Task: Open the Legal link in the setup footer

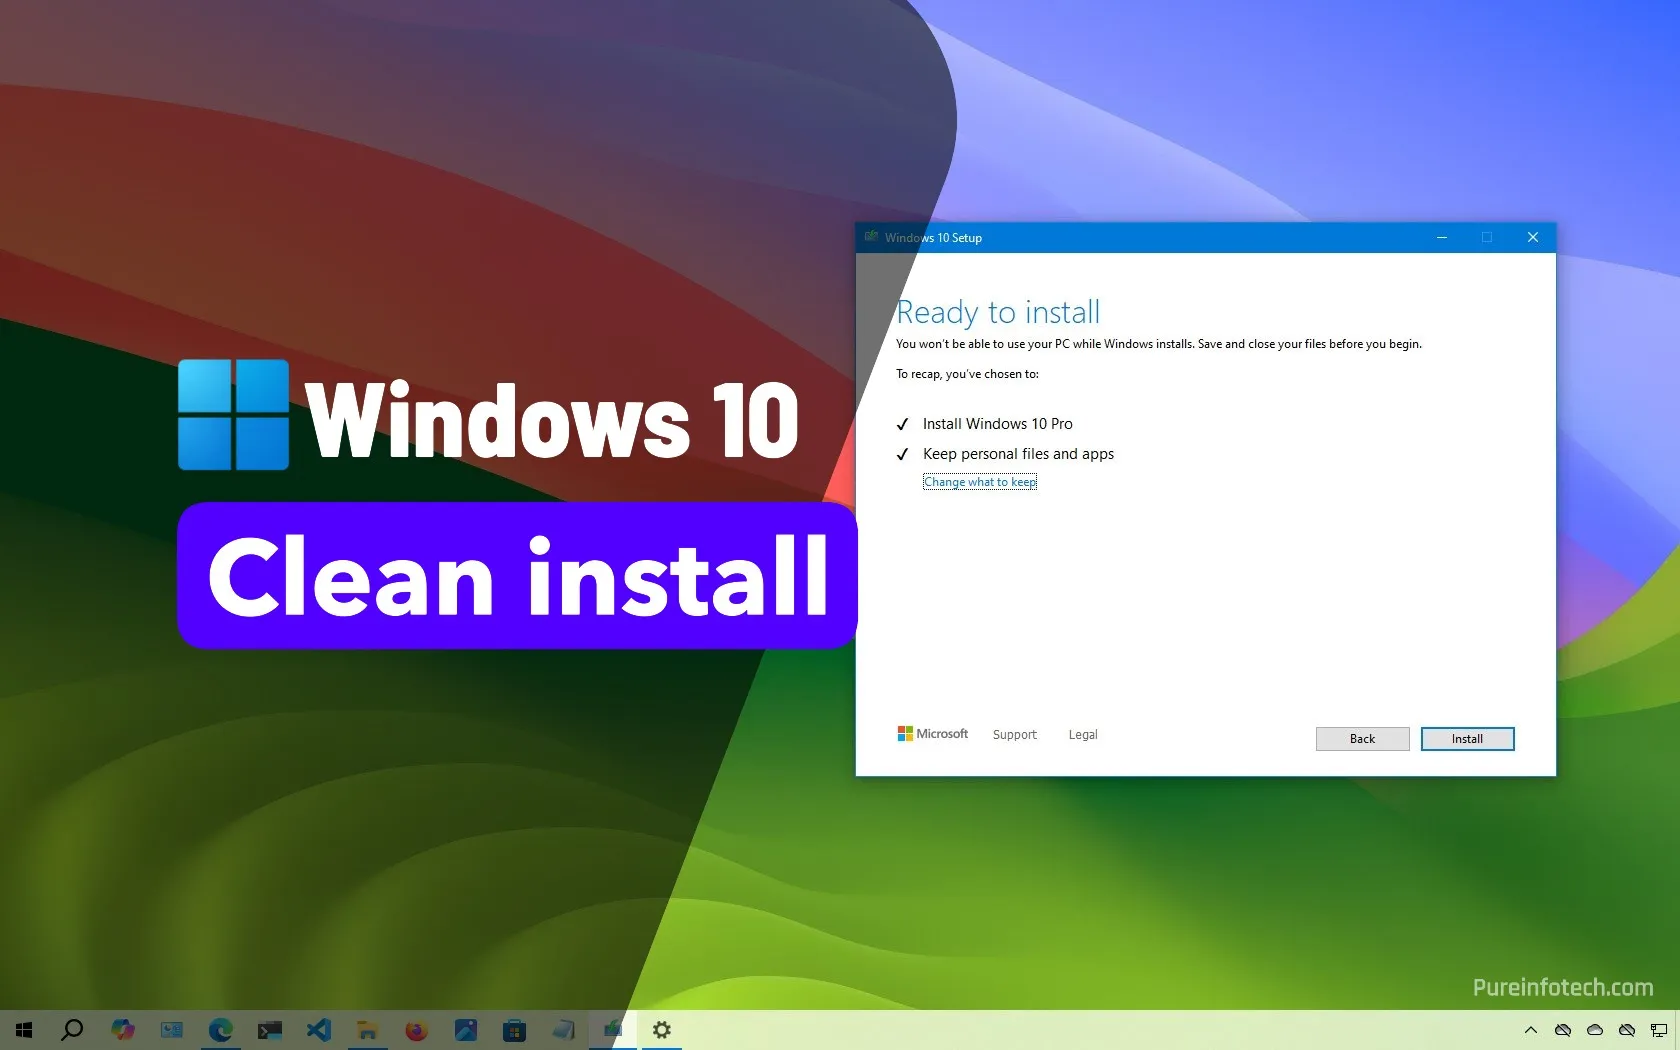Action: point(1082,734)
